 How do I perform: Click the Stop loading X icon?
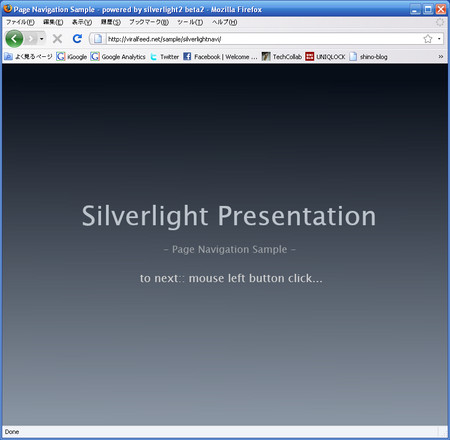[57, 39]
